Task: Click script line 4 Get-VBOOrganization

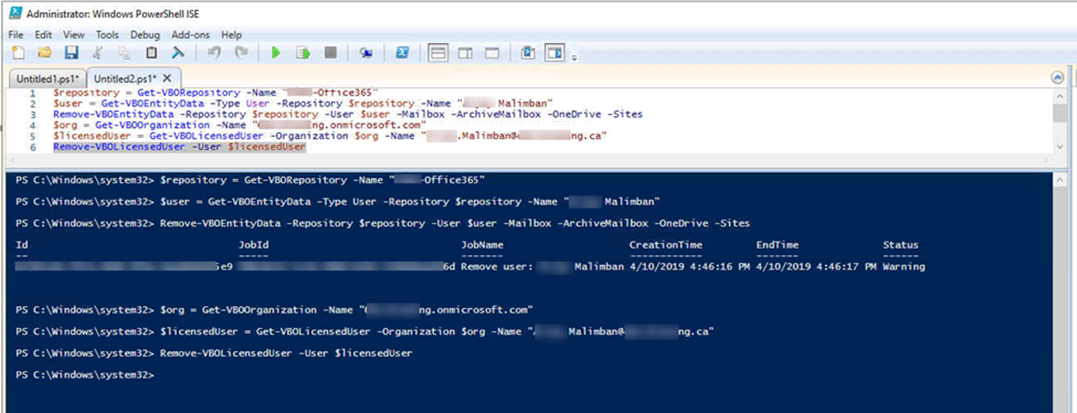Action: [240, 125]
